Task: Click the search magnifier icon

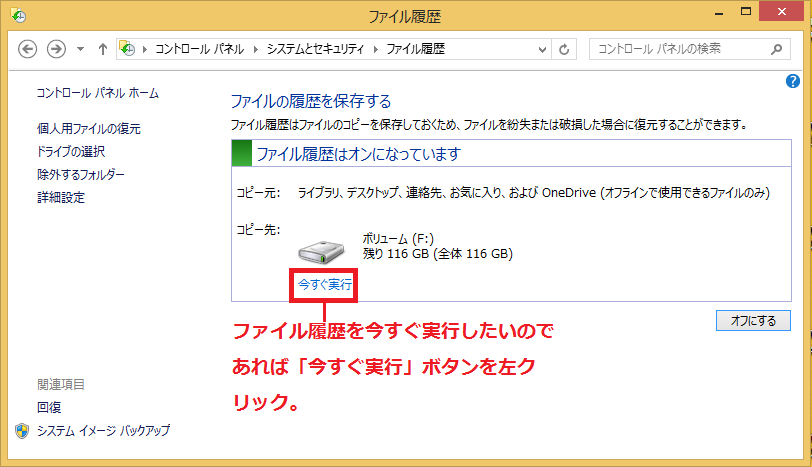Action: 776,49
